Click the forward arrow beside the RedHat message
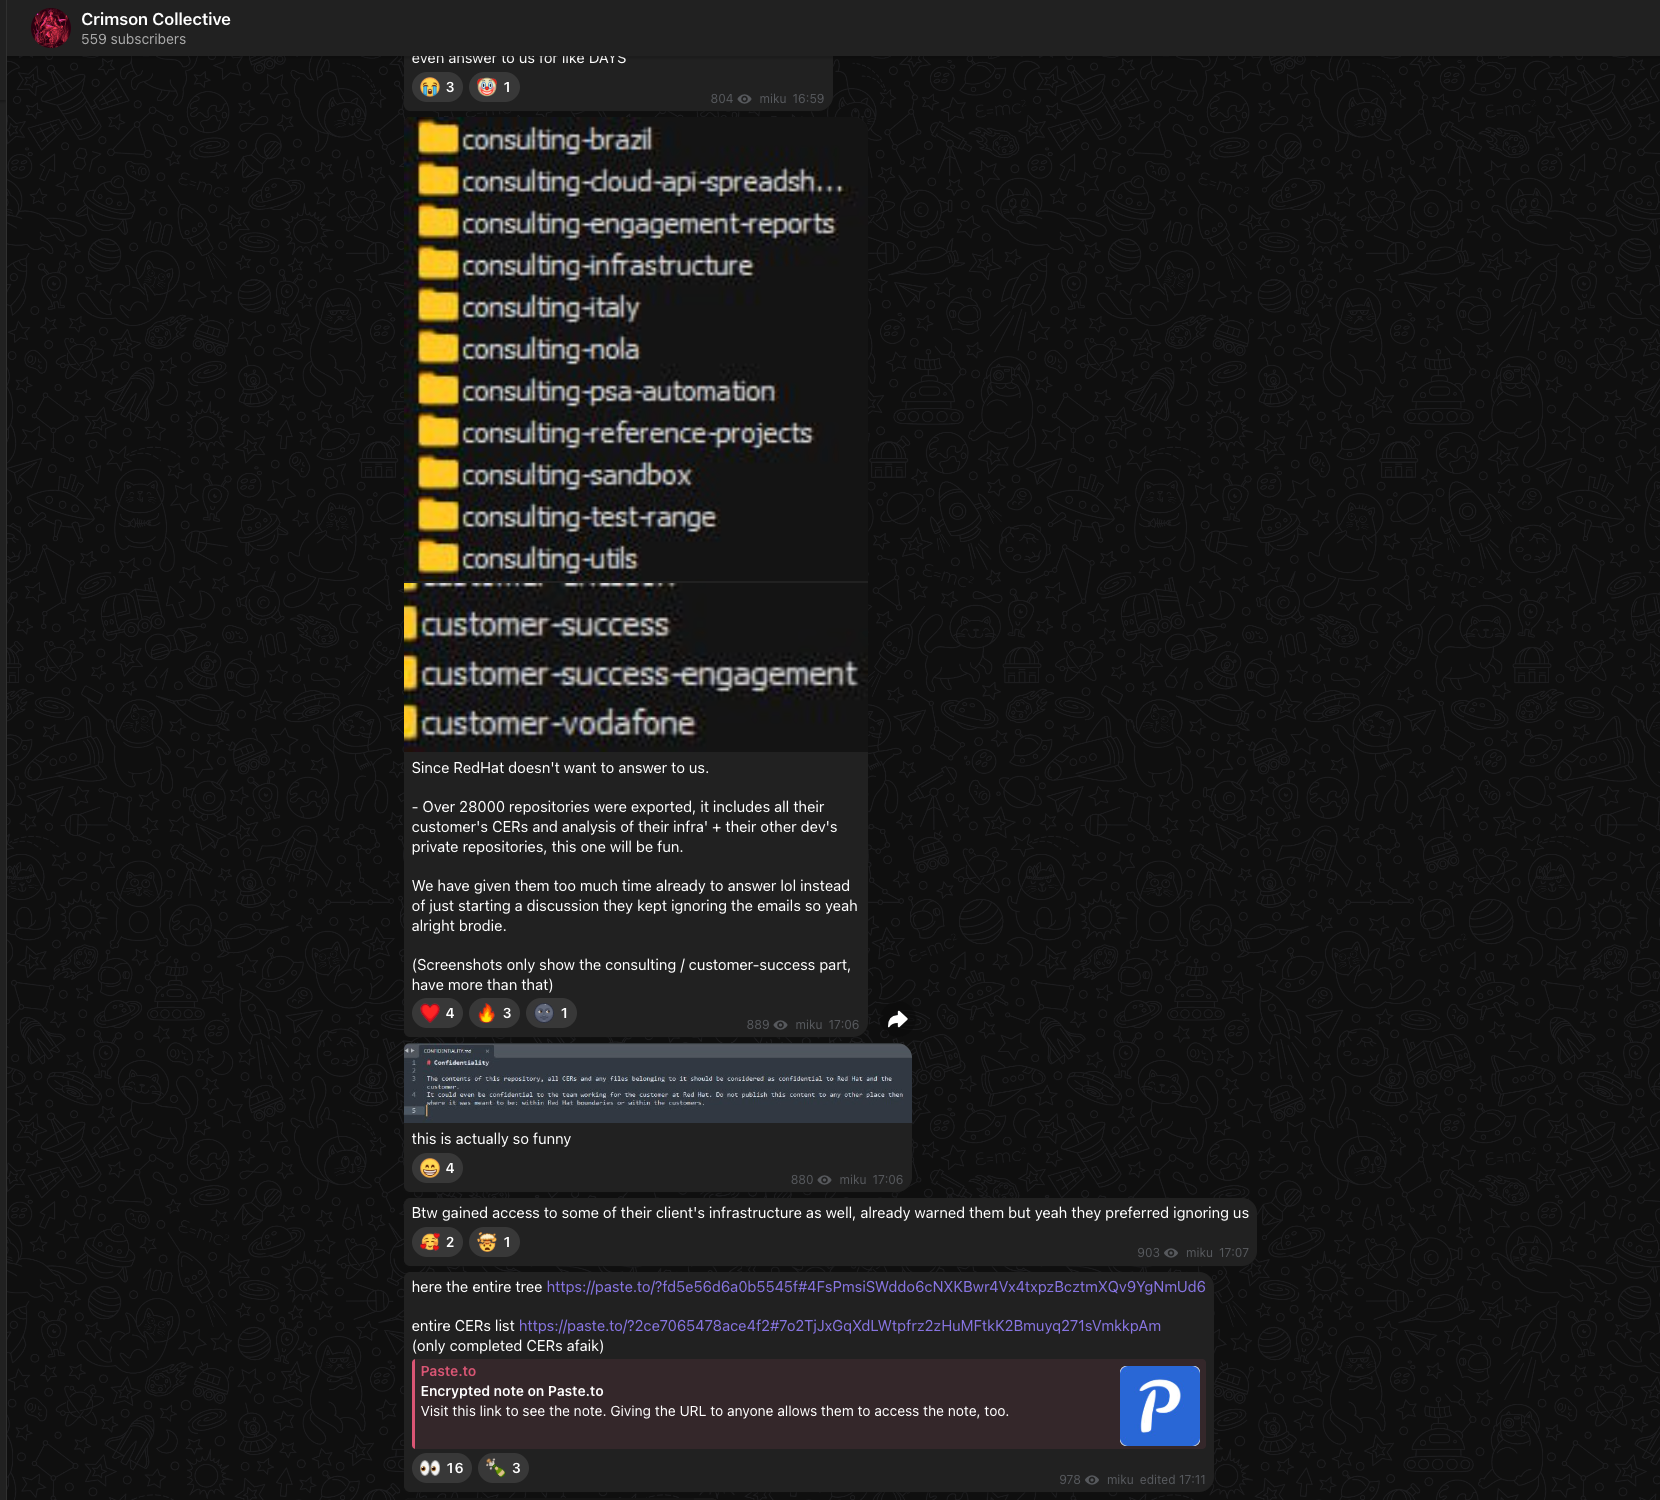Image resolution: width=1660 pixels, height=1500 pixels. click(897, 1019)
